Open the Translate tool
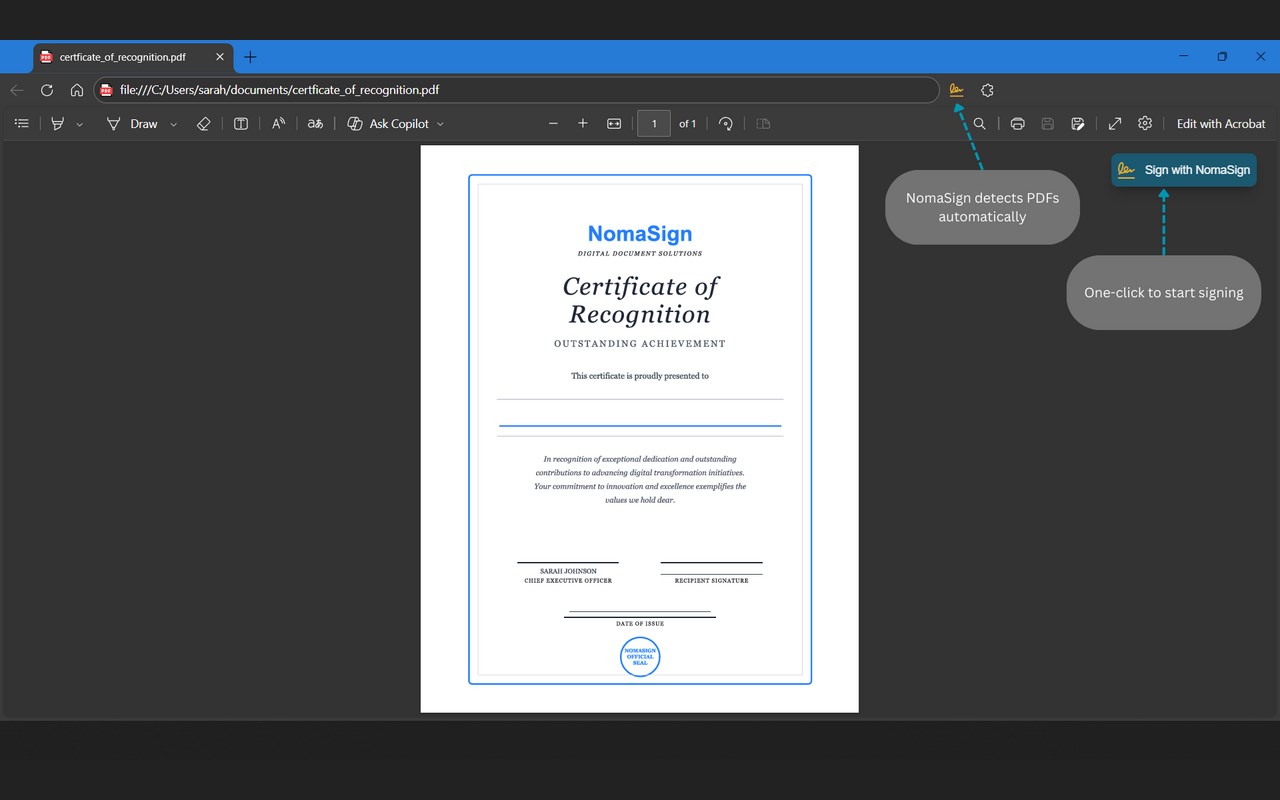The image size is (1280, 800). 315,124
